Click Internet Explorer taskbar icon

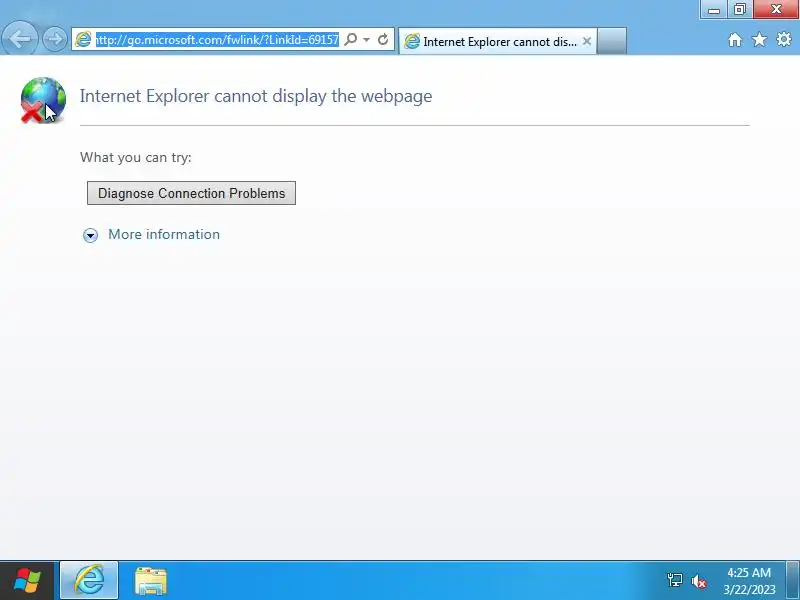[89, 581]
